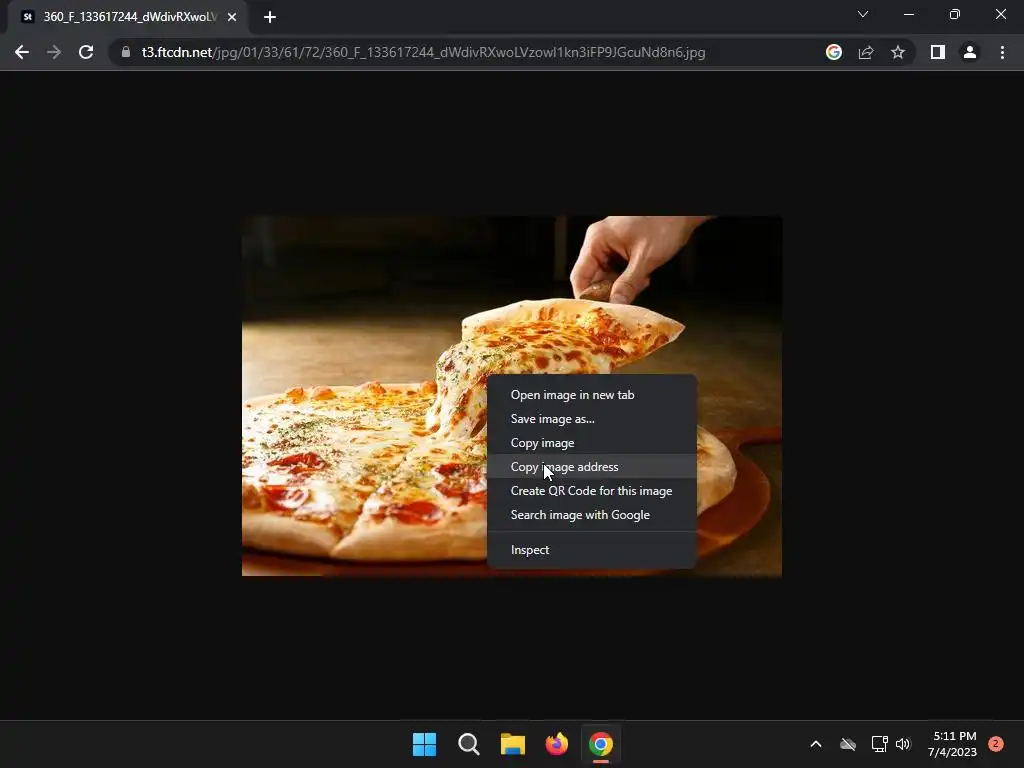Select the 360_F_133617244 browser tab
Image resolution: width=1024 pixels, height=768 pixels.
[128, 18]
